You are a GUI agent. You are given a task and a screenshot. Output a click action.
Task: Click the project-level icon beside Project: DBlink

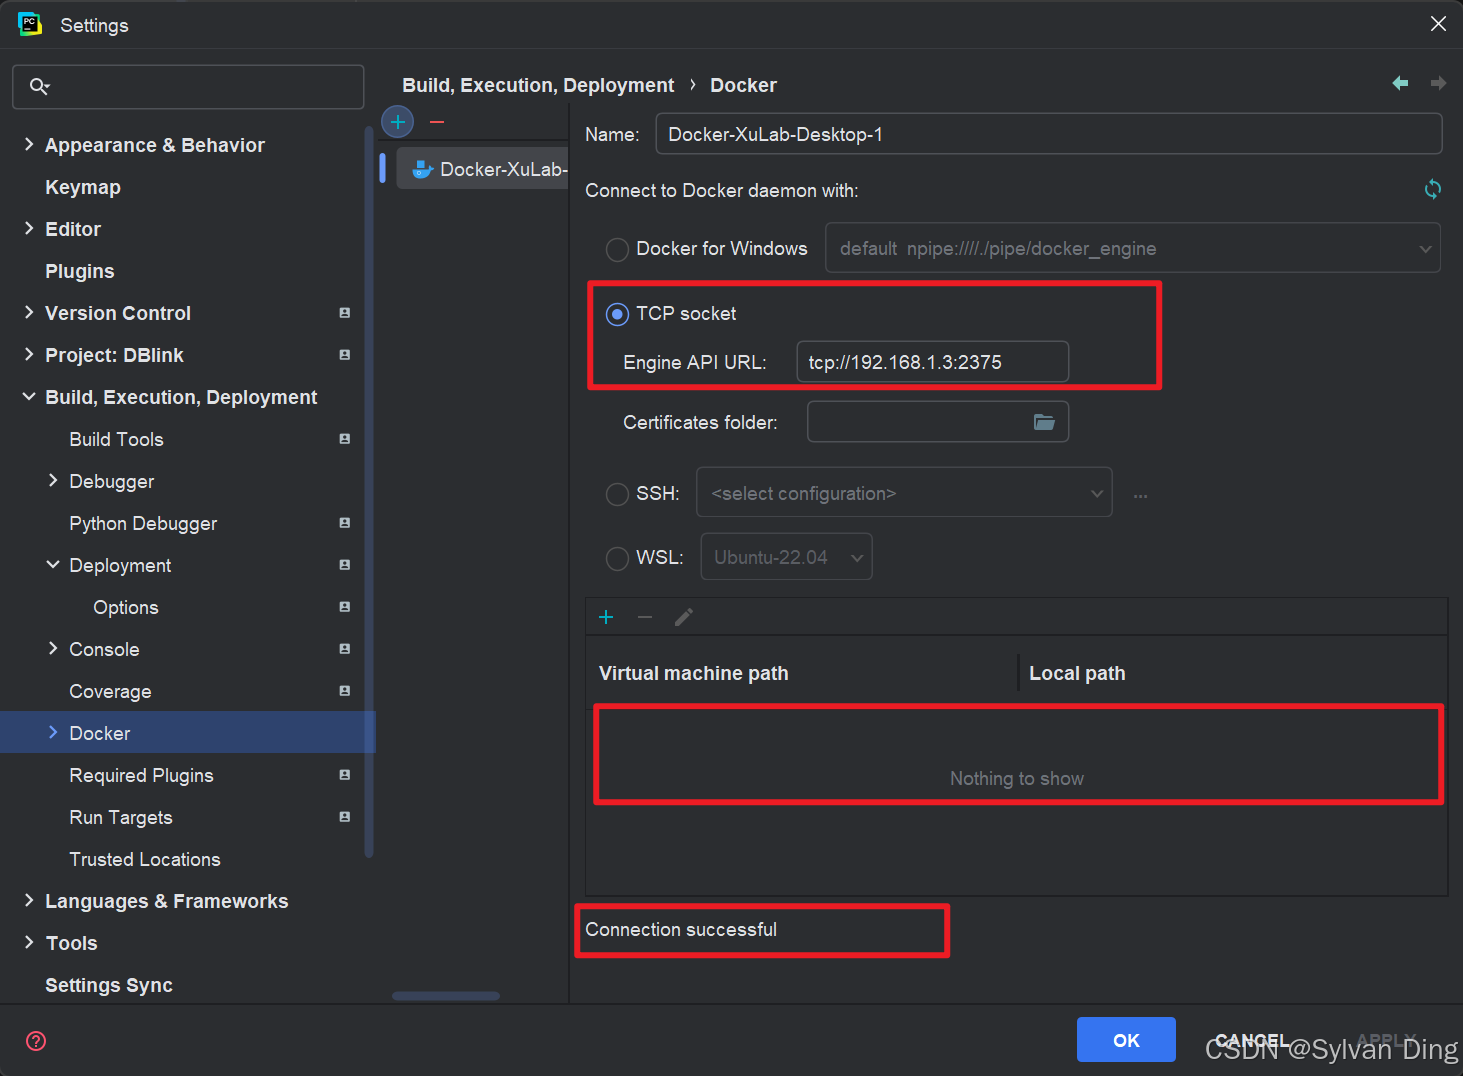tap(344, 355)
